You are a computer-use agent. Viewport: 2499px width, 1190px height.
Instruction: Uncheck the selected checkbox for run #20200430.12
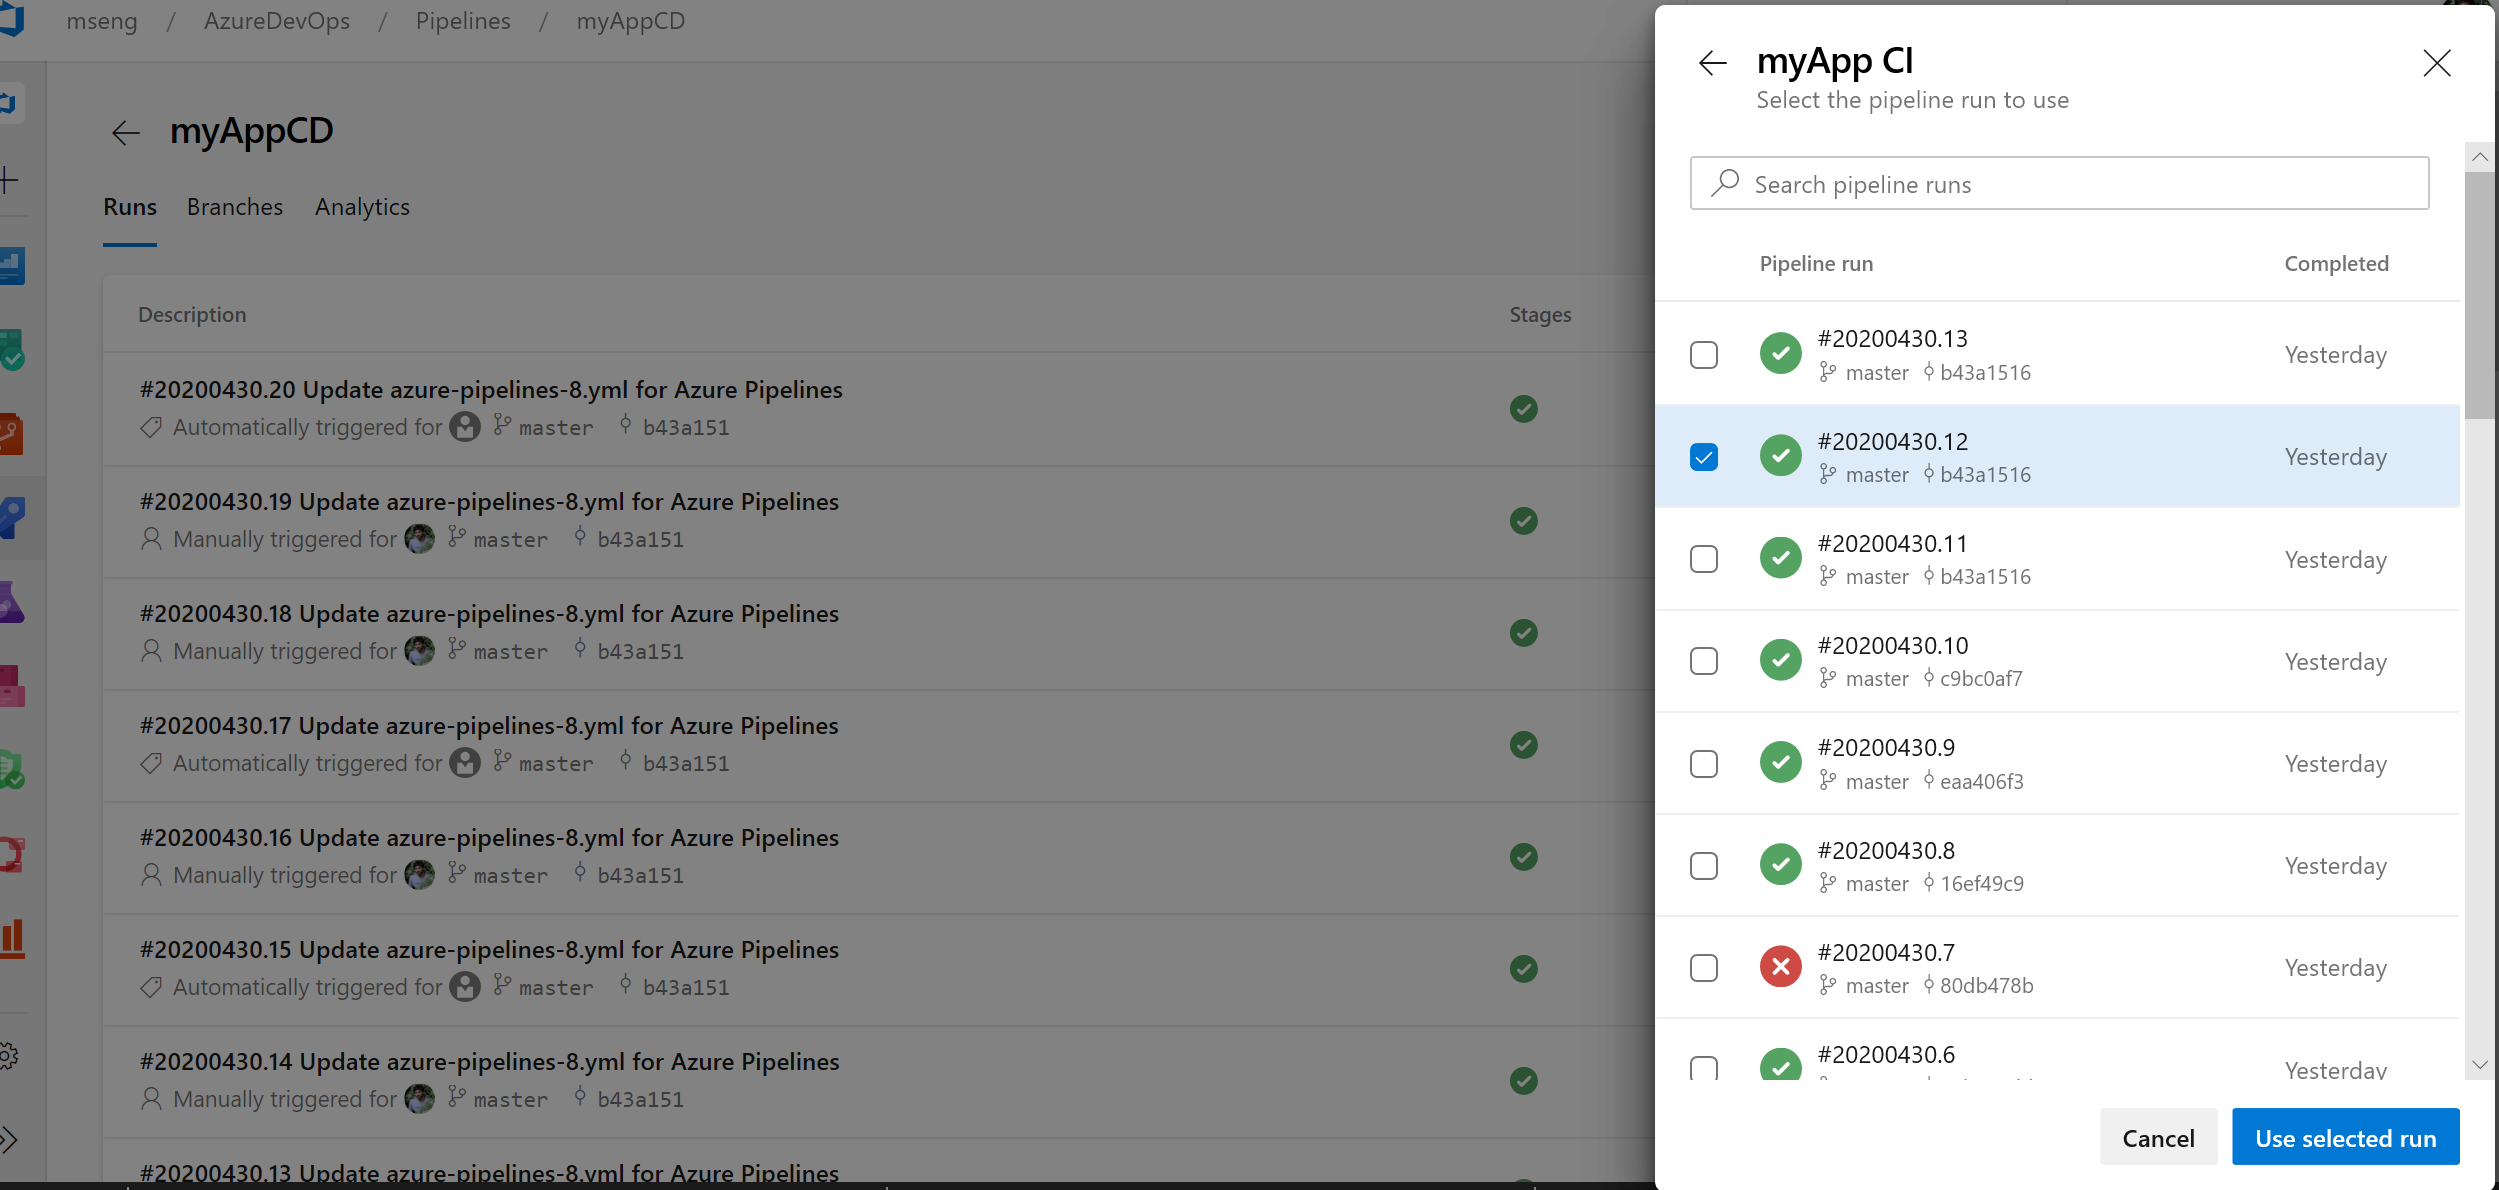[x=1704, y=456]
